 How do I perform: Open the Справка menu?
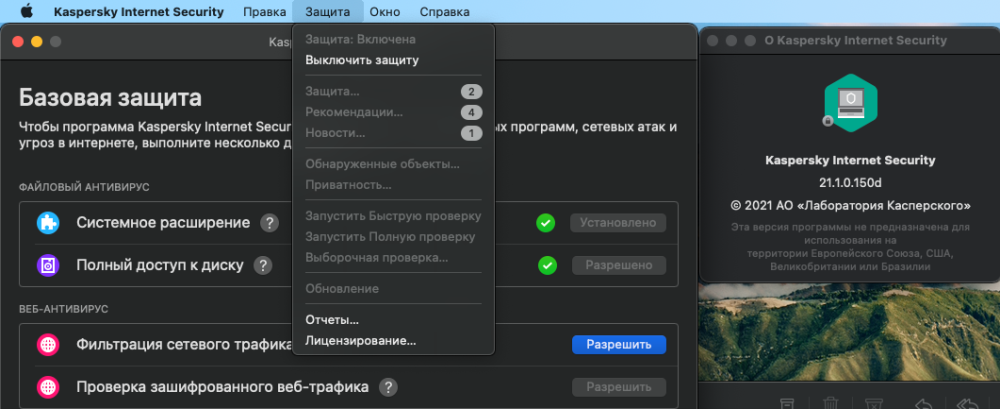445,11
